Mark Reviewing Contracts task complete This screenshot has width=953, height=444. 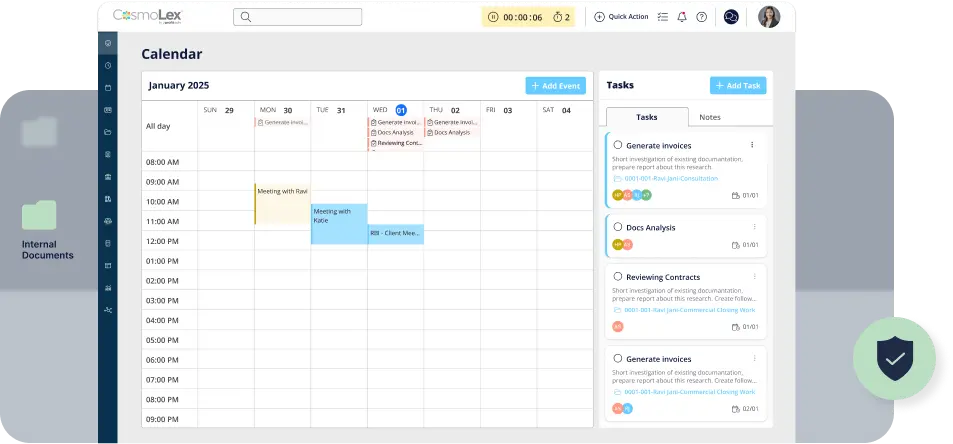click(618, 276)
